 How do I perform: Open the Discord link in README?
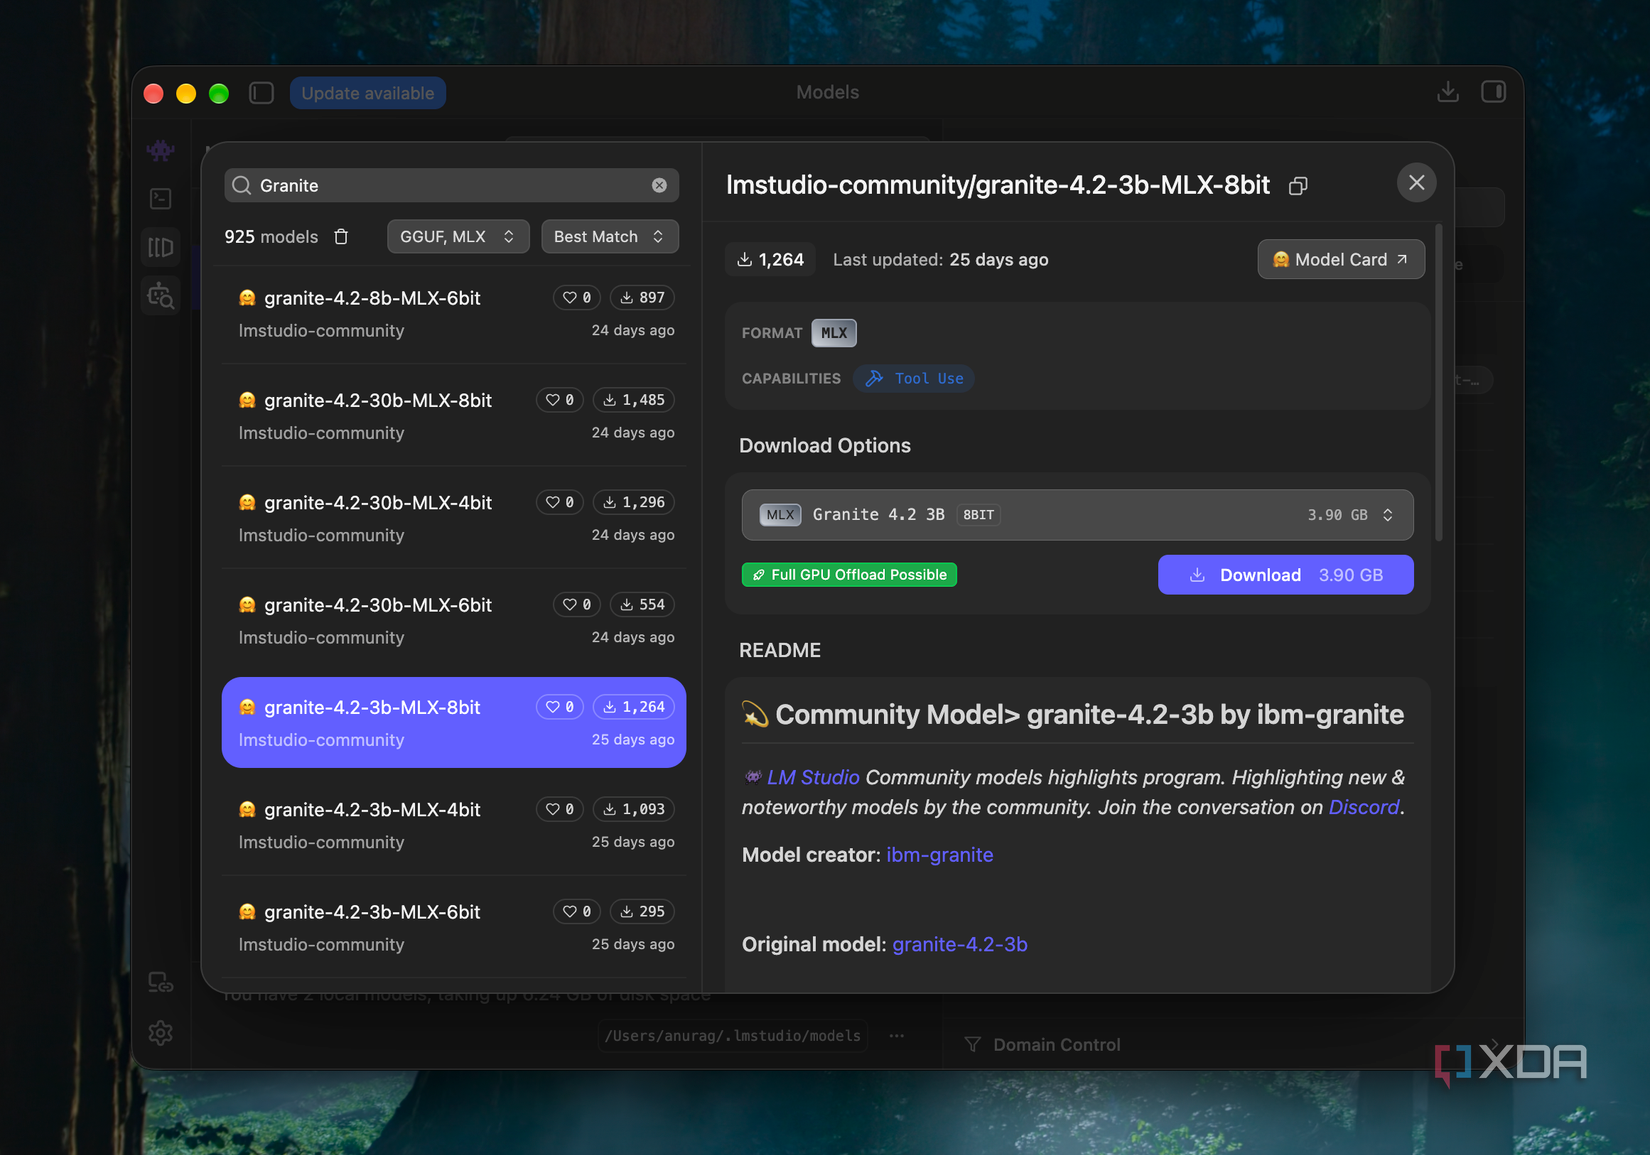point(1363,807)
